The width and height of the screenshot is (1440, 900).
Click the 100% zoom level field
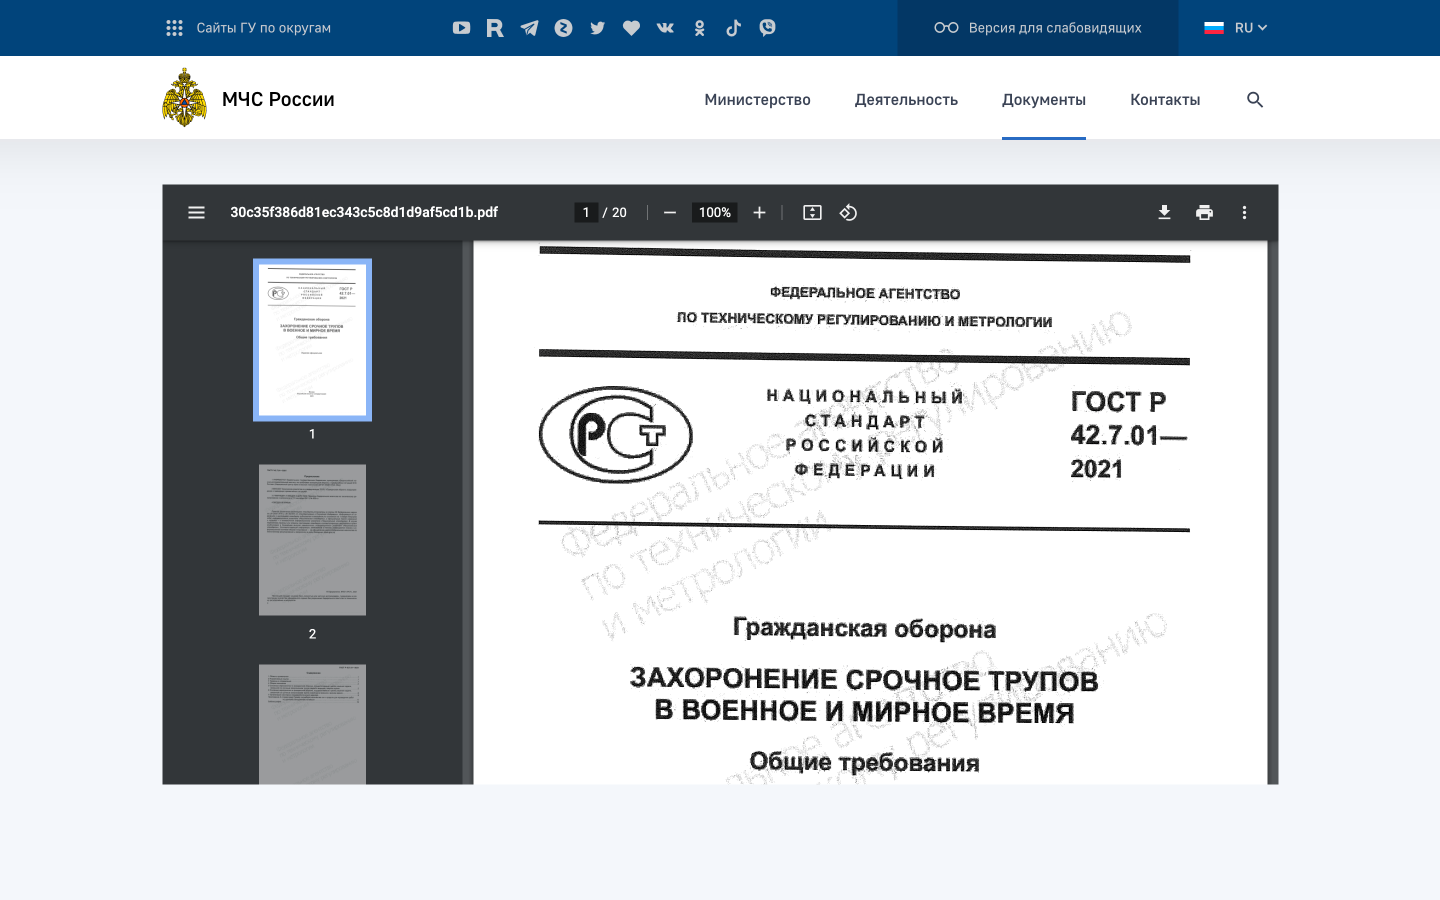(715, 212)
